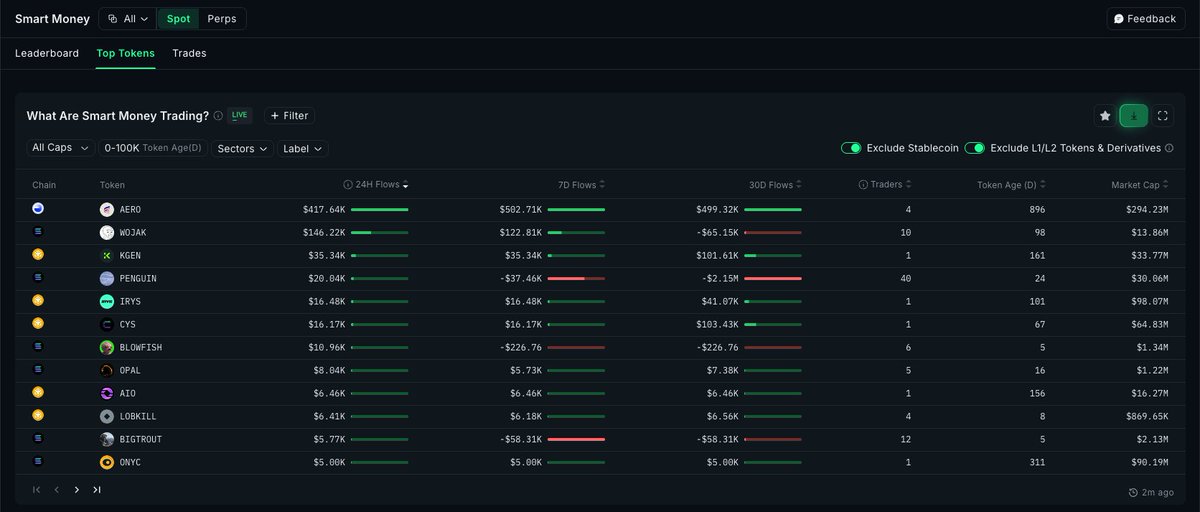The width and height of the screenshot is (1200, 512).
Task: Click the LIVE badge
Action: (239, 115)
